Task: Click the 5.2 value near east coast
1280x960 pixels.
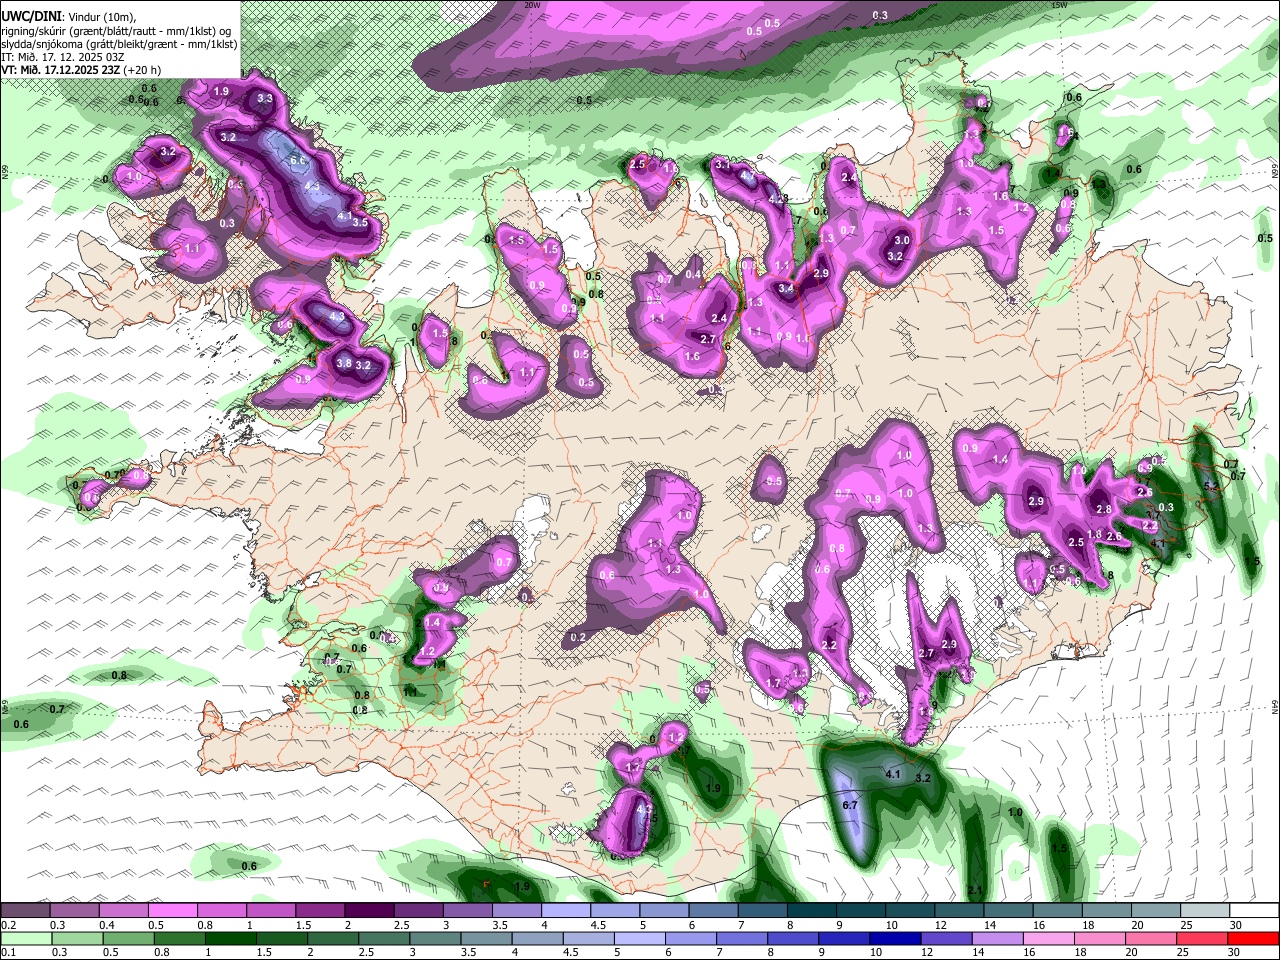Action: (1212, 486)
